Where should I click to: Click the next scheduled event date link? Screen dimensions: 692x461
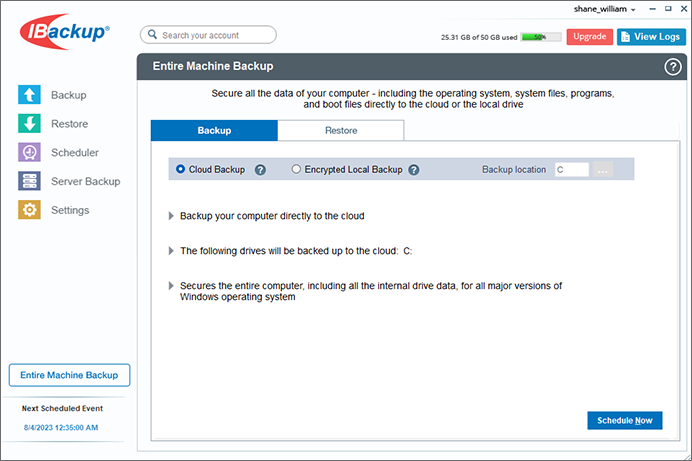click(61, 427)
